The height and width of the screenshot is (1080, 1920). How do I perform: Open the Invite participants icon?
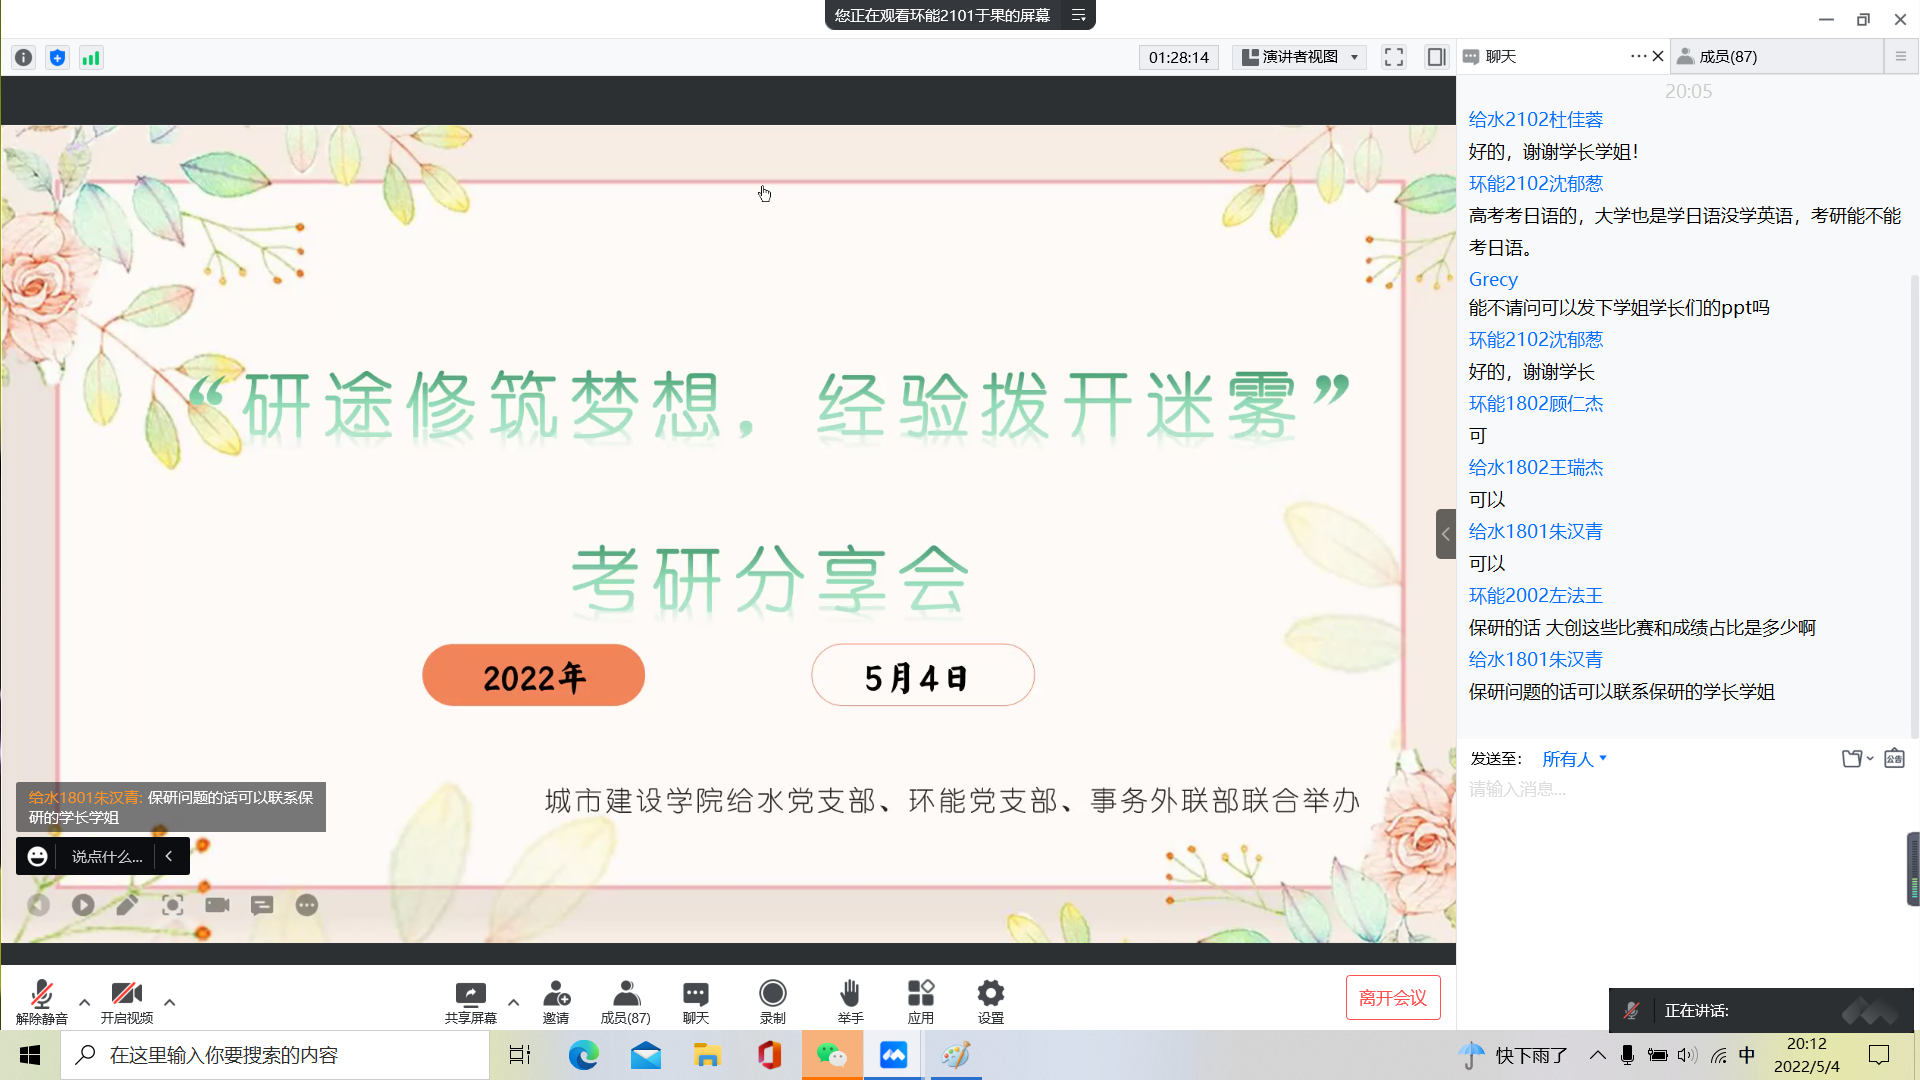pyautogui.click(x=556, y=995)
